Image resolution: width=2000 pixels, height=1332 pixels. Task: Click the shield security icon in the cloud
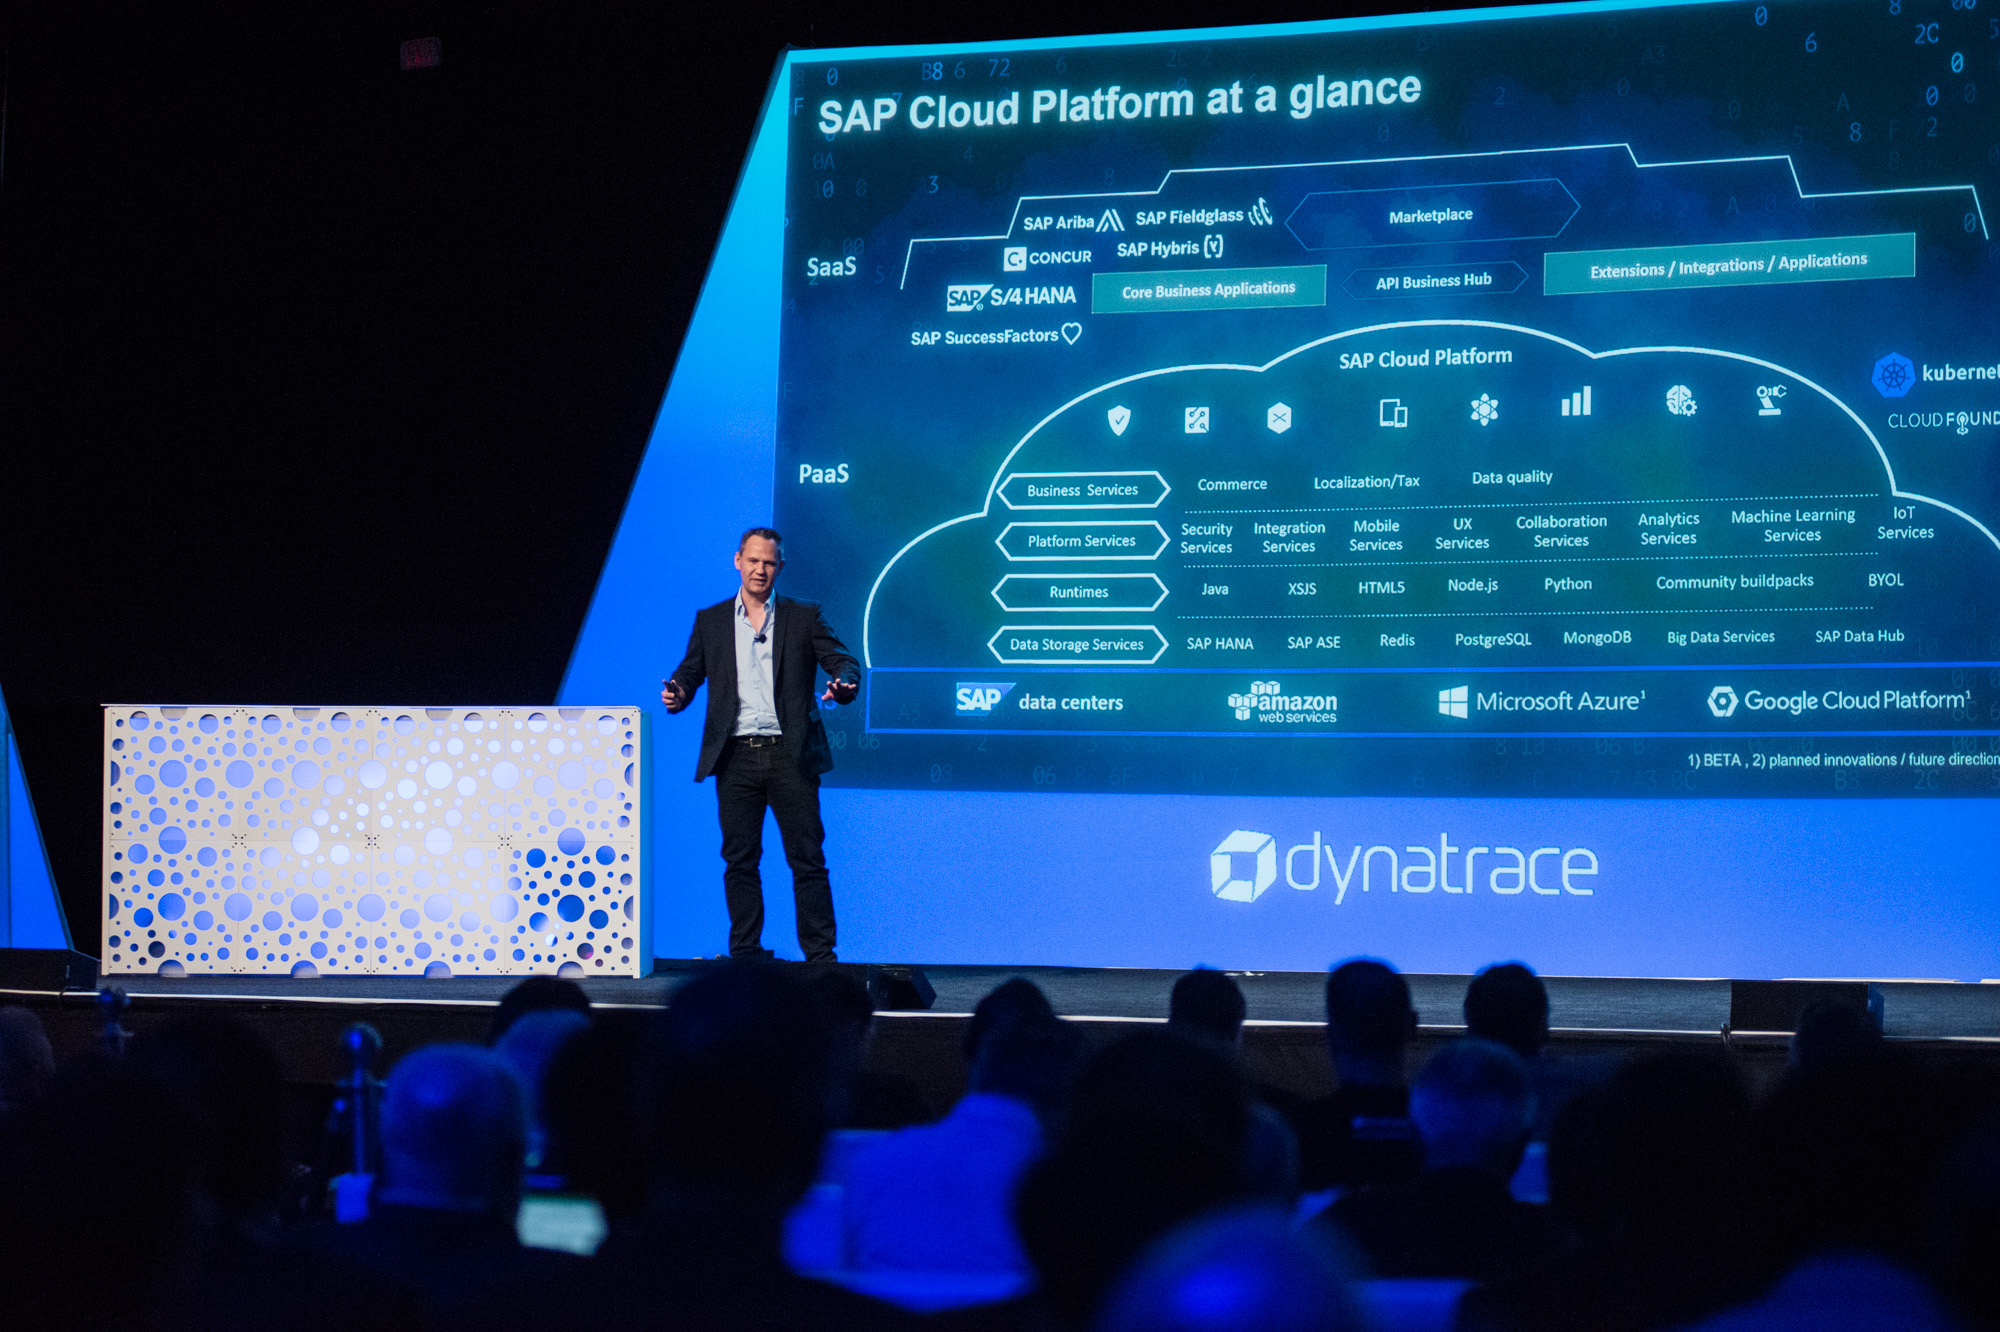click(1119, 420)
